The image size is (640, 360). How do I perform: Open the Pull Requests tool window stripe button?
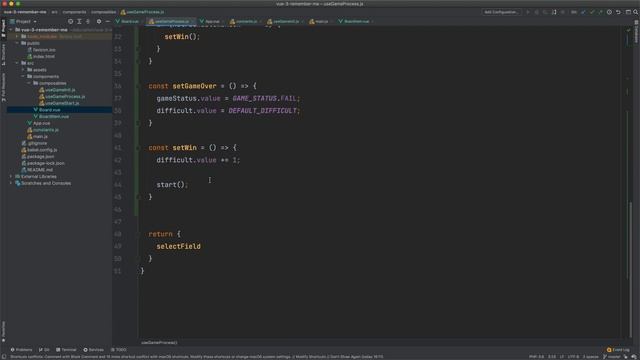[x=3, y=87]
